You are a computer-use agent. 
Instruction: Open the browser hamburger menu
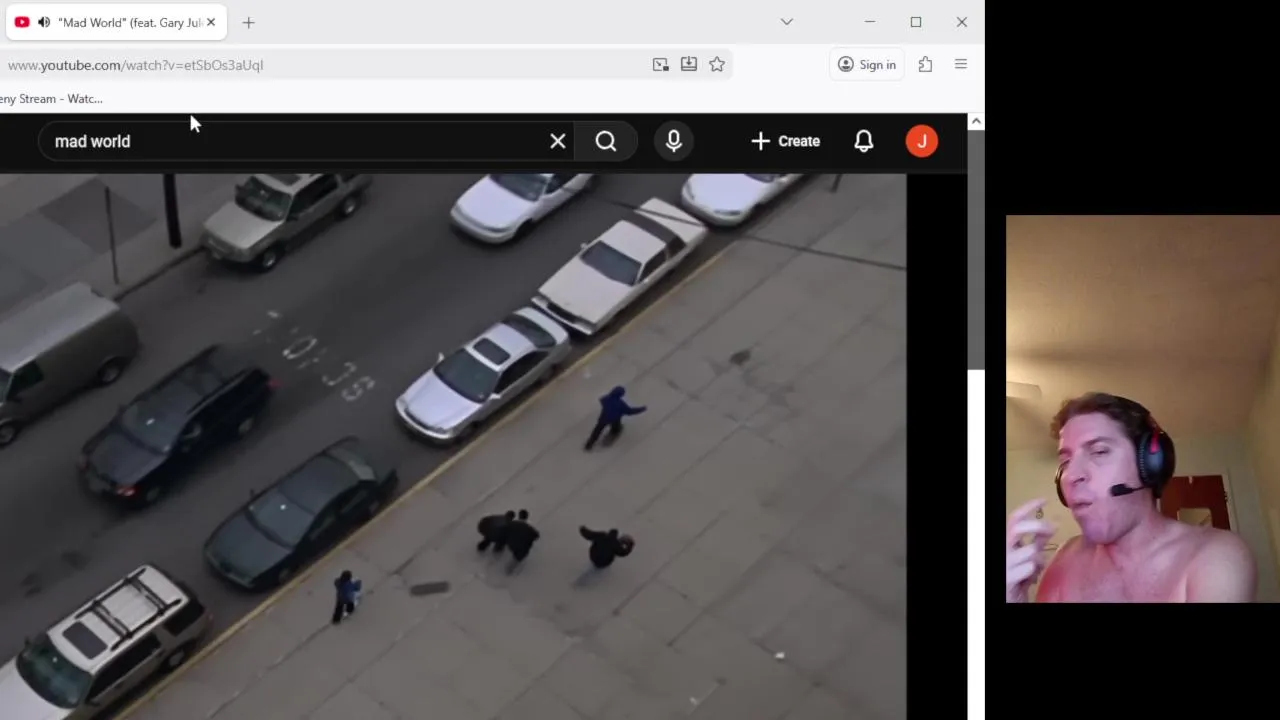(x=961, y=64)
